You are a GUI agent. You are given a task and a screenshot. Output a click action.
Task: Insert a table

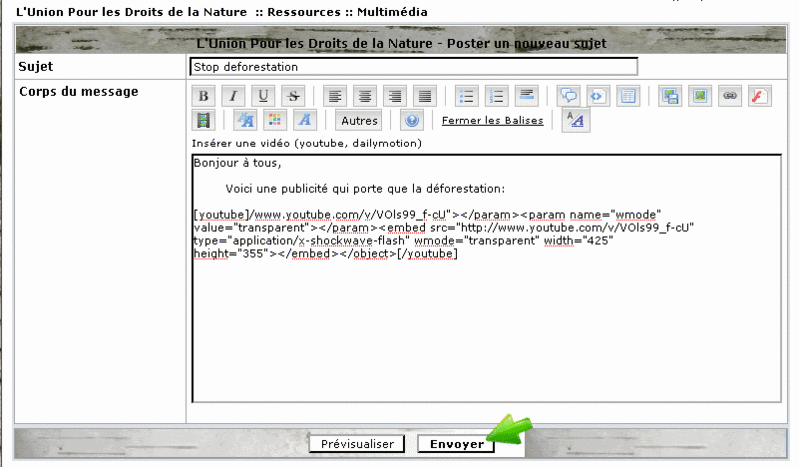click(x=628, y=96)
